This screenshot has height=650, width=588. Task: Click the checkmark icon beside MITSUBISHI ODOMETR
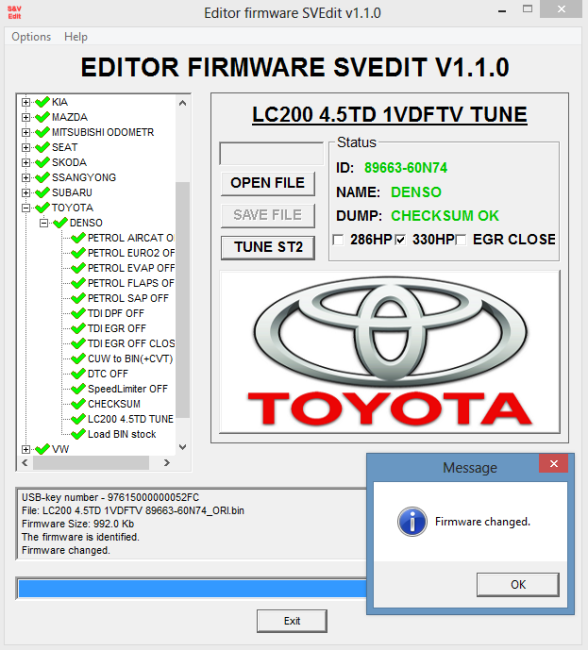42,132
